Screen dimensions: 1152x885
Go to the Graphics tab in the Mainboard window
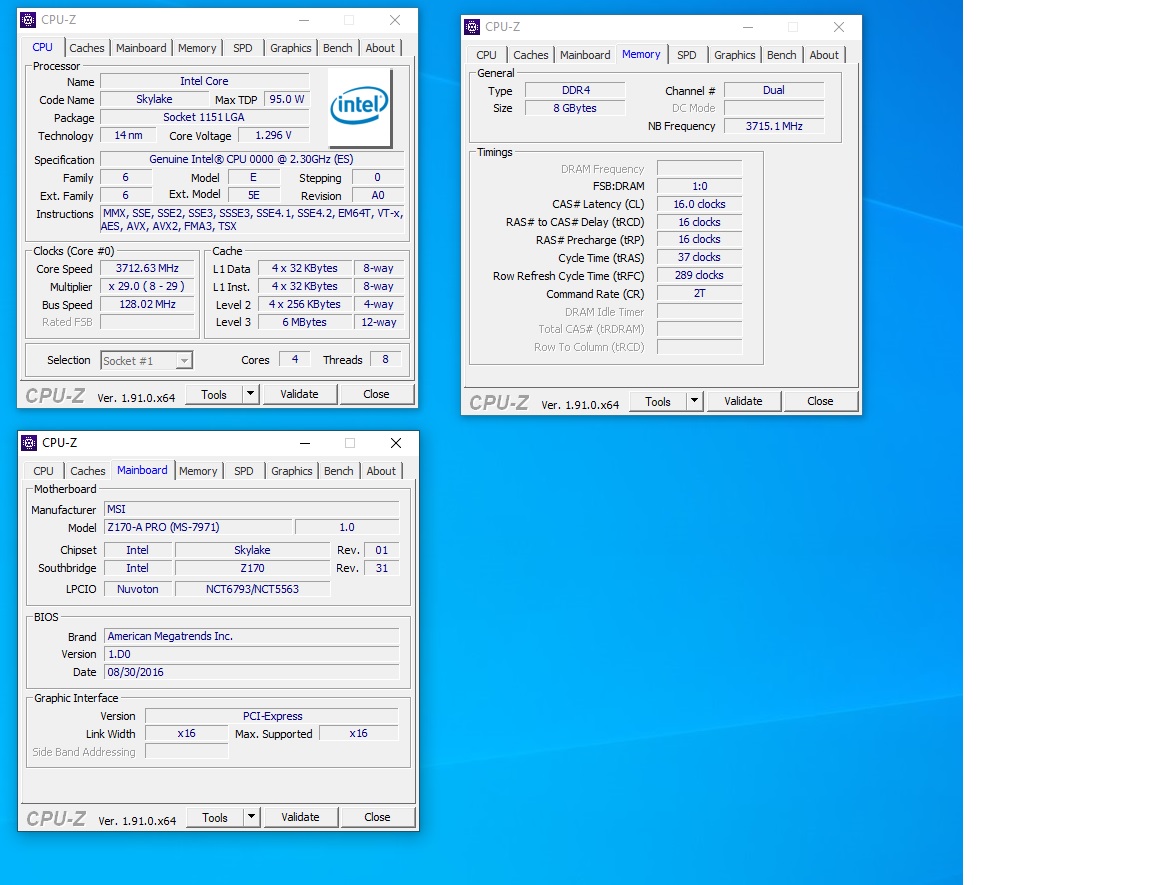pos(292,471)
